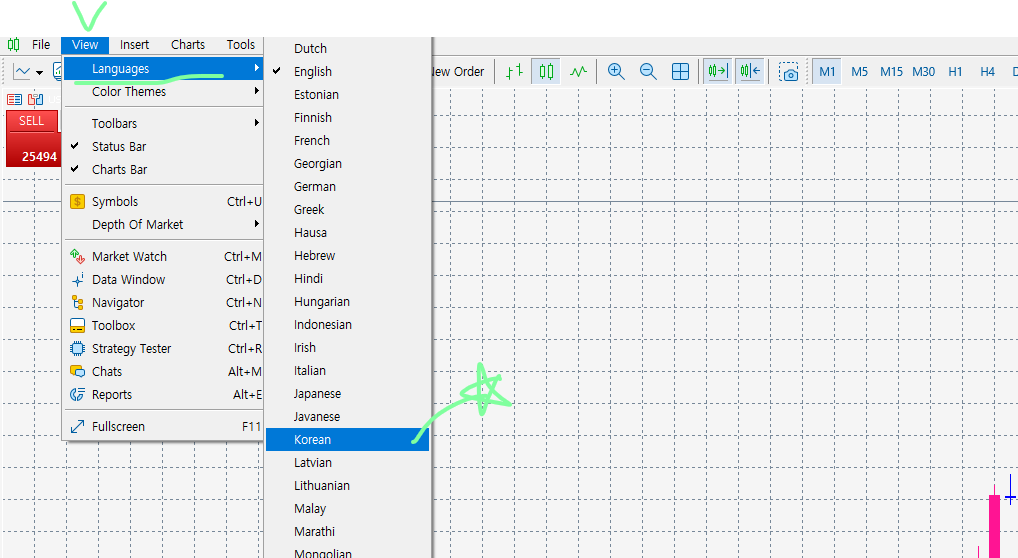1018x558 pixels.
Task: Expand the Color Themes submenu
Action: pos(129,92)
